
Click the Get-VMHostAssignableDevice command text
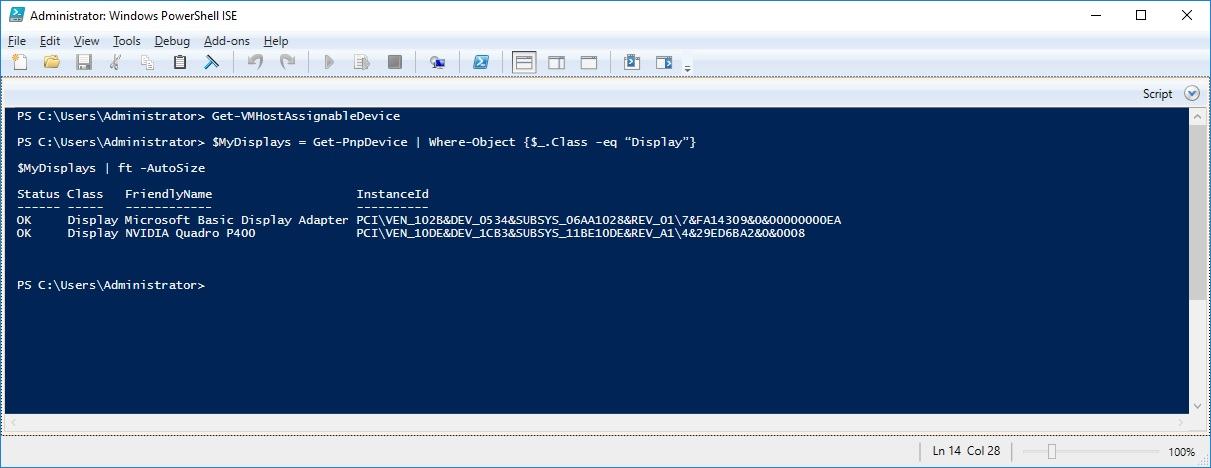[x=306, y=116]
